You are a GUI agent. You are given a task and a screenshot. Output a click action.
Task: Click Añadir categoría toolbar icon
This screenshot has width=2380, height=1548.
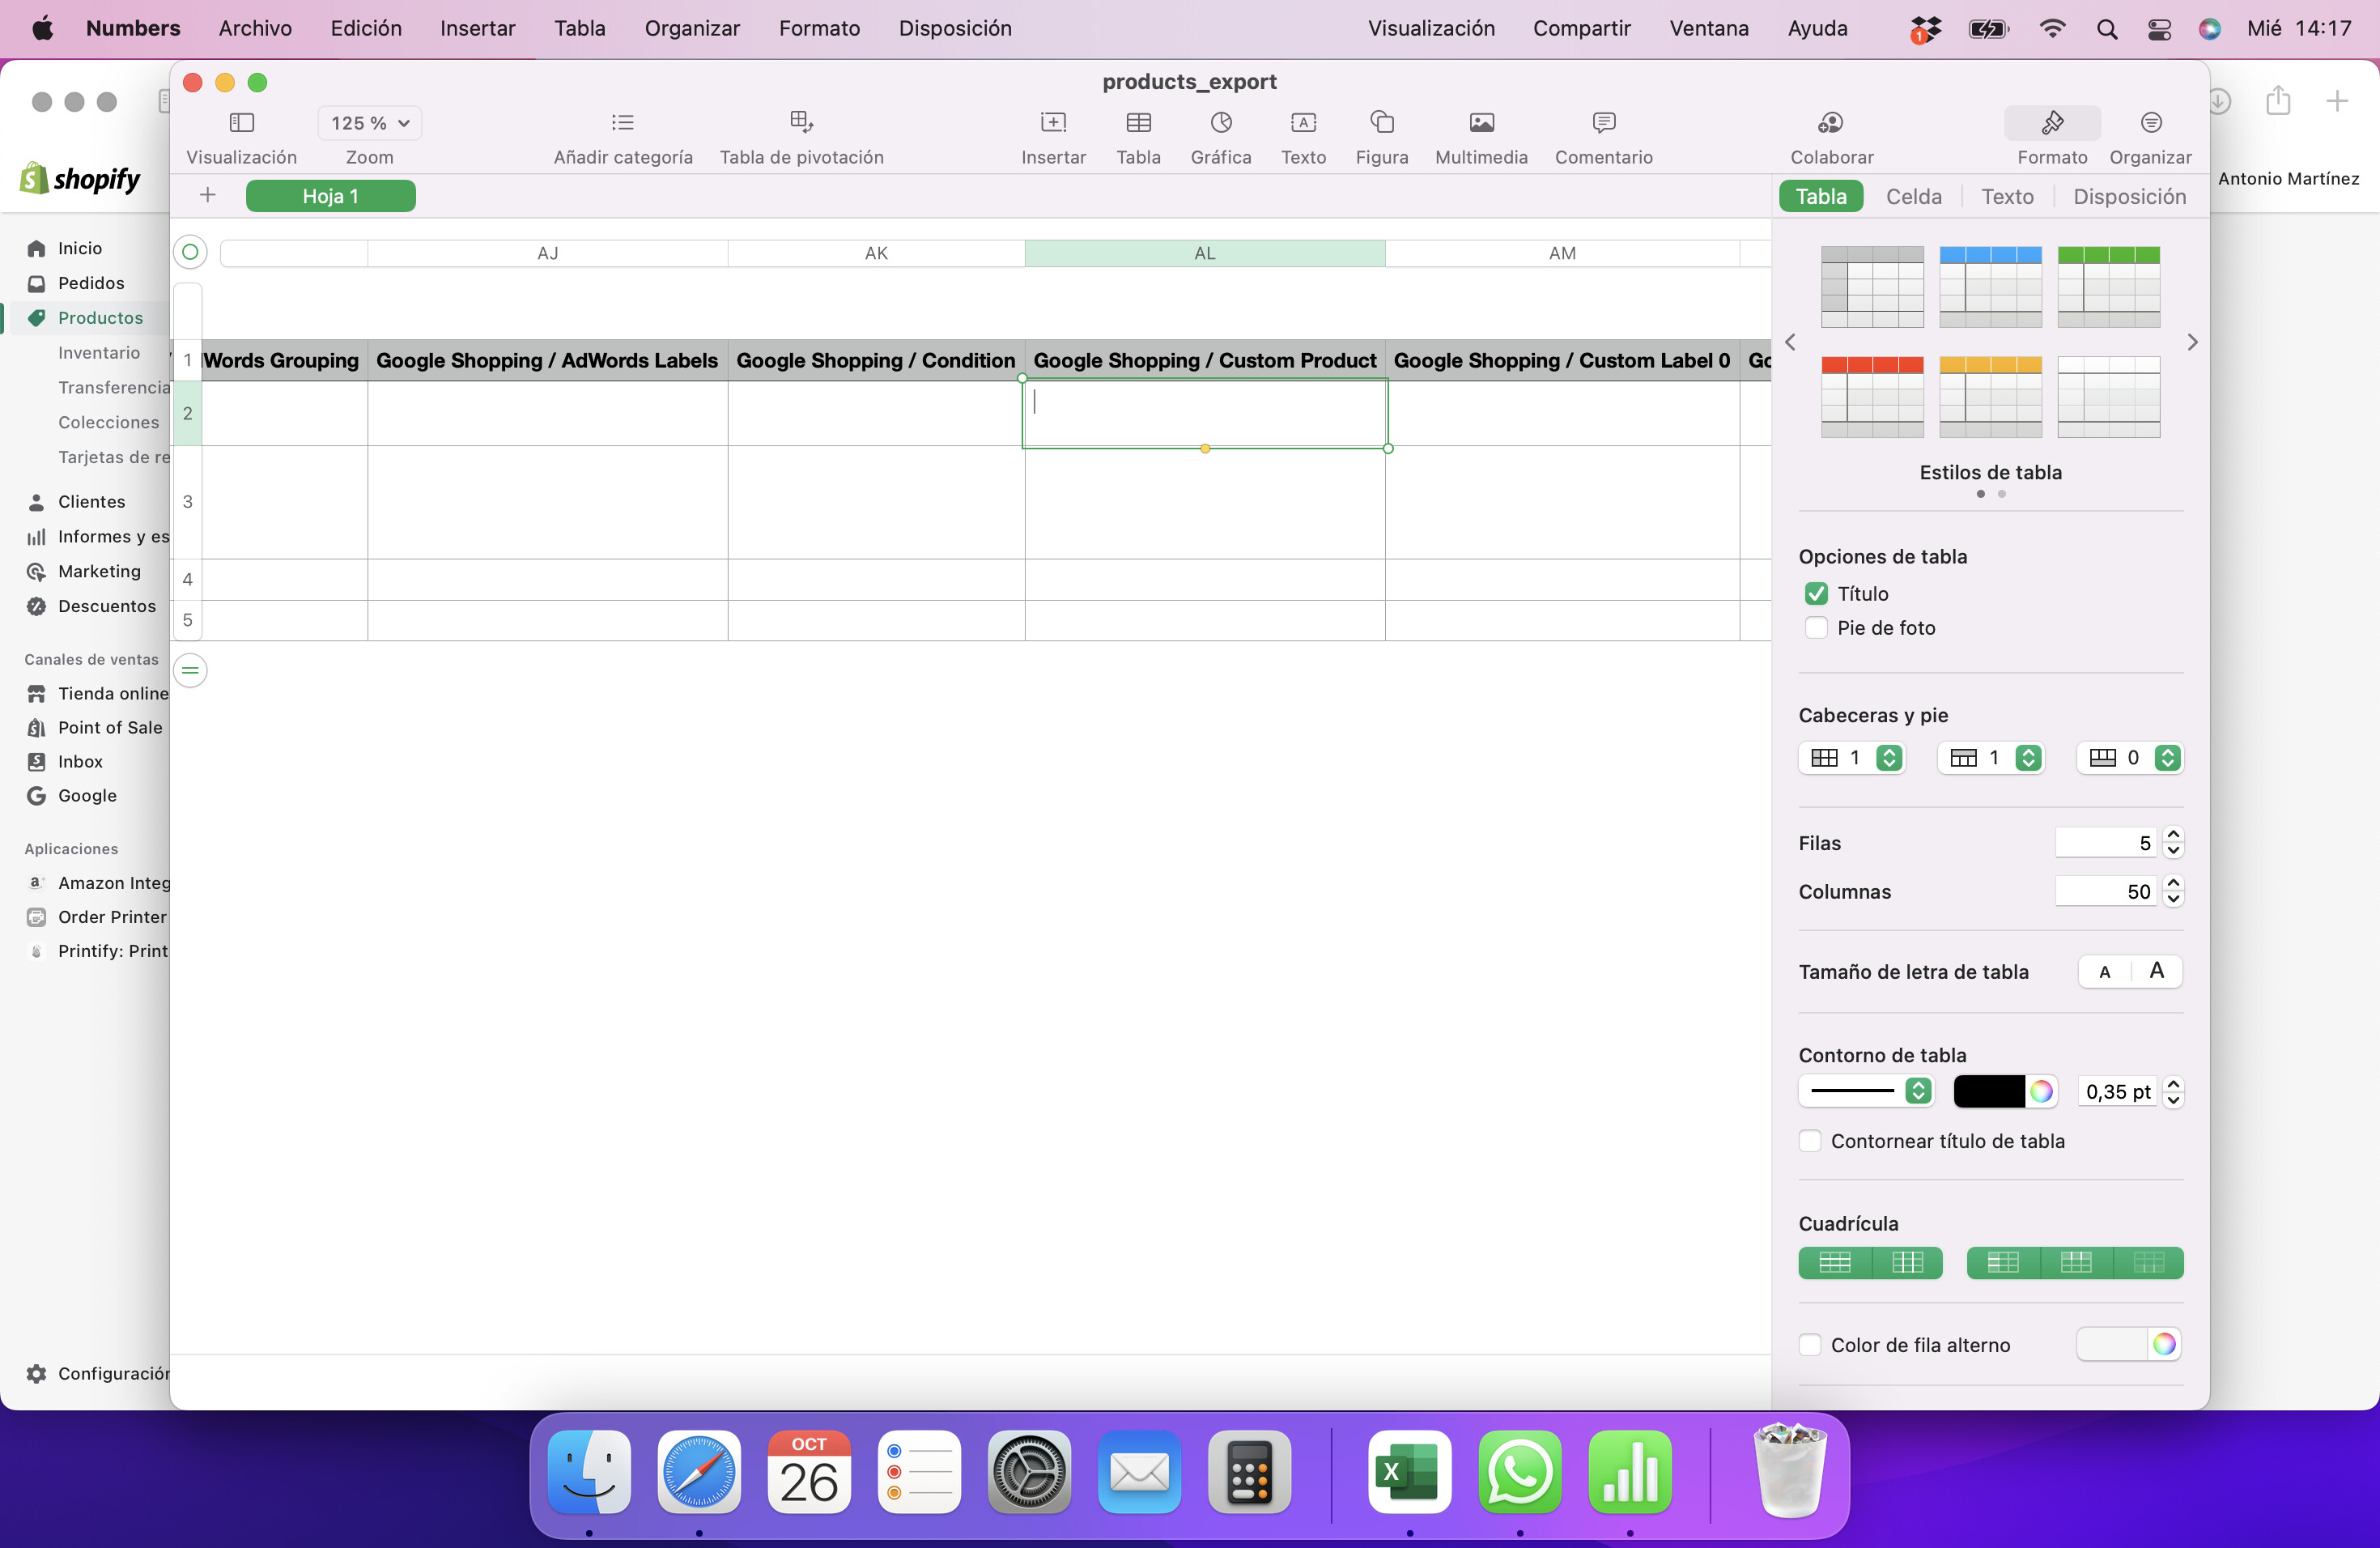(x=623, y=123)
